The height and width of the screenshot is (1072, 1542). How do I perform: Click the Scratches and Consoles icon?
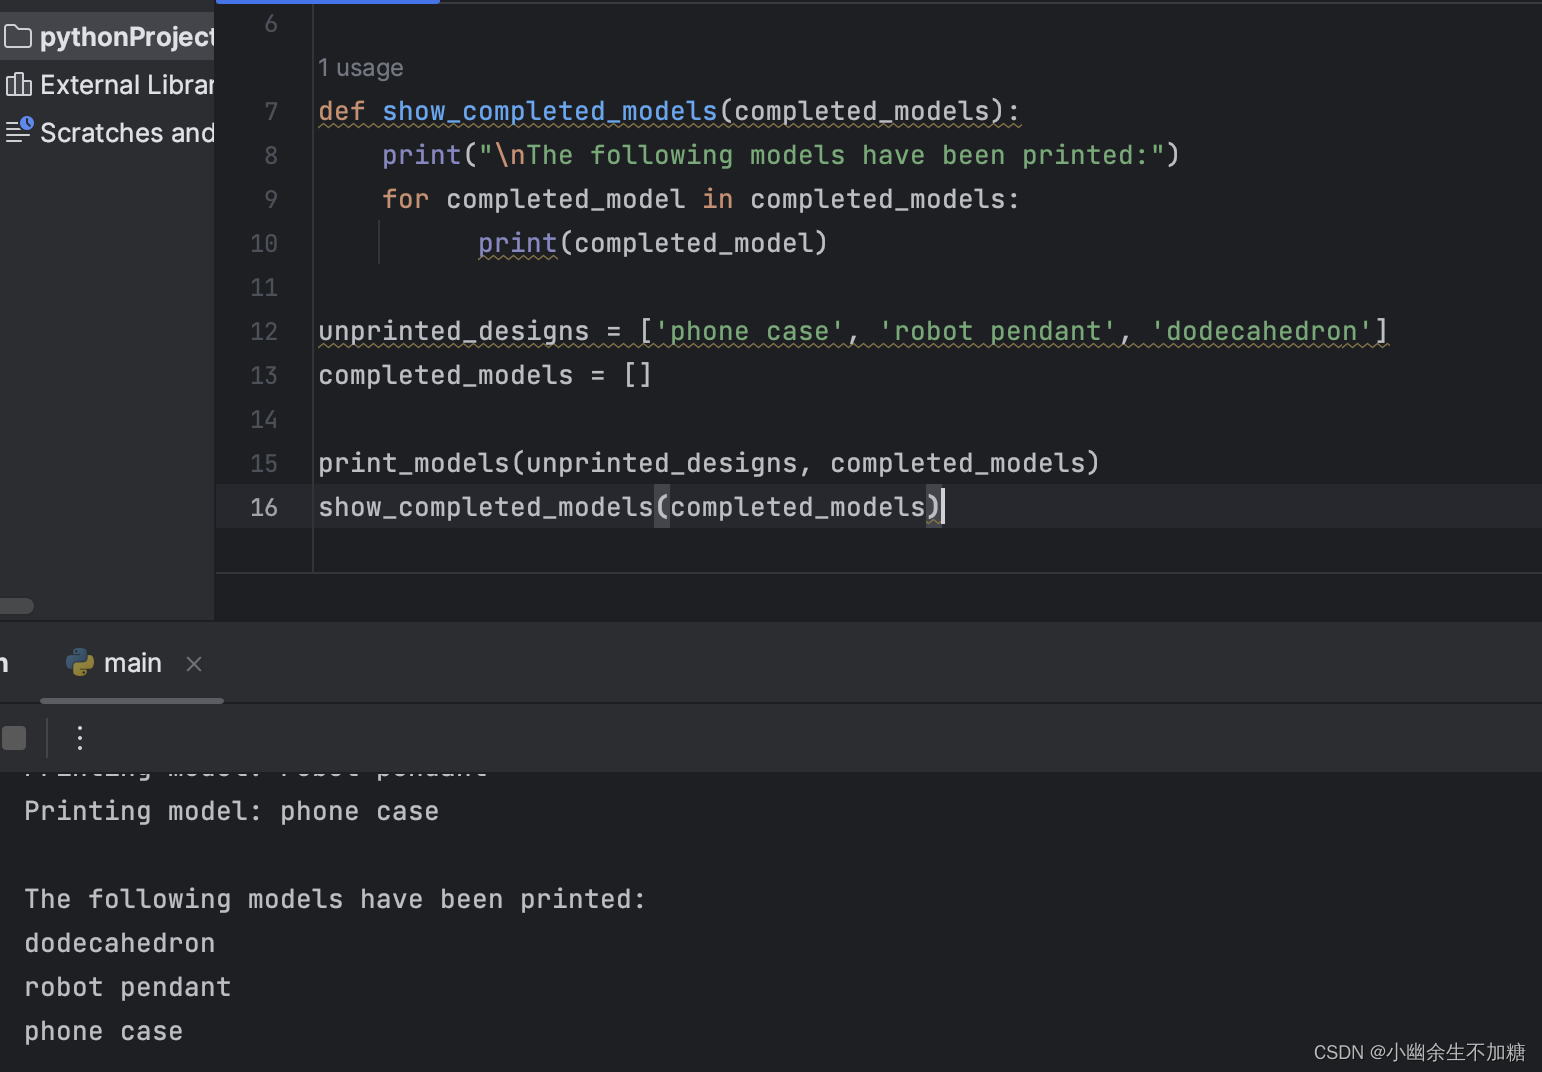point(19,131)
